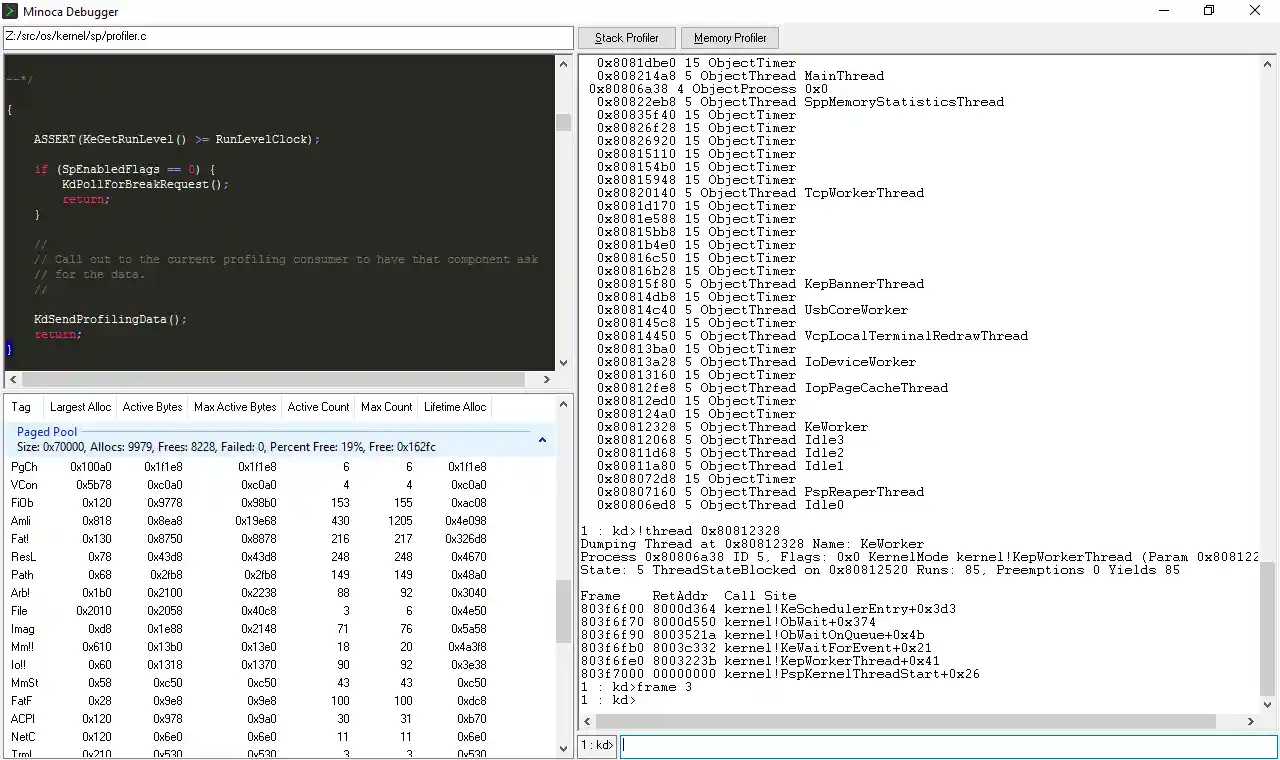Open the Stack Profiler view
Image resolution: width=1280 pixels, height=760 pixels.
[x=626, y=37]
